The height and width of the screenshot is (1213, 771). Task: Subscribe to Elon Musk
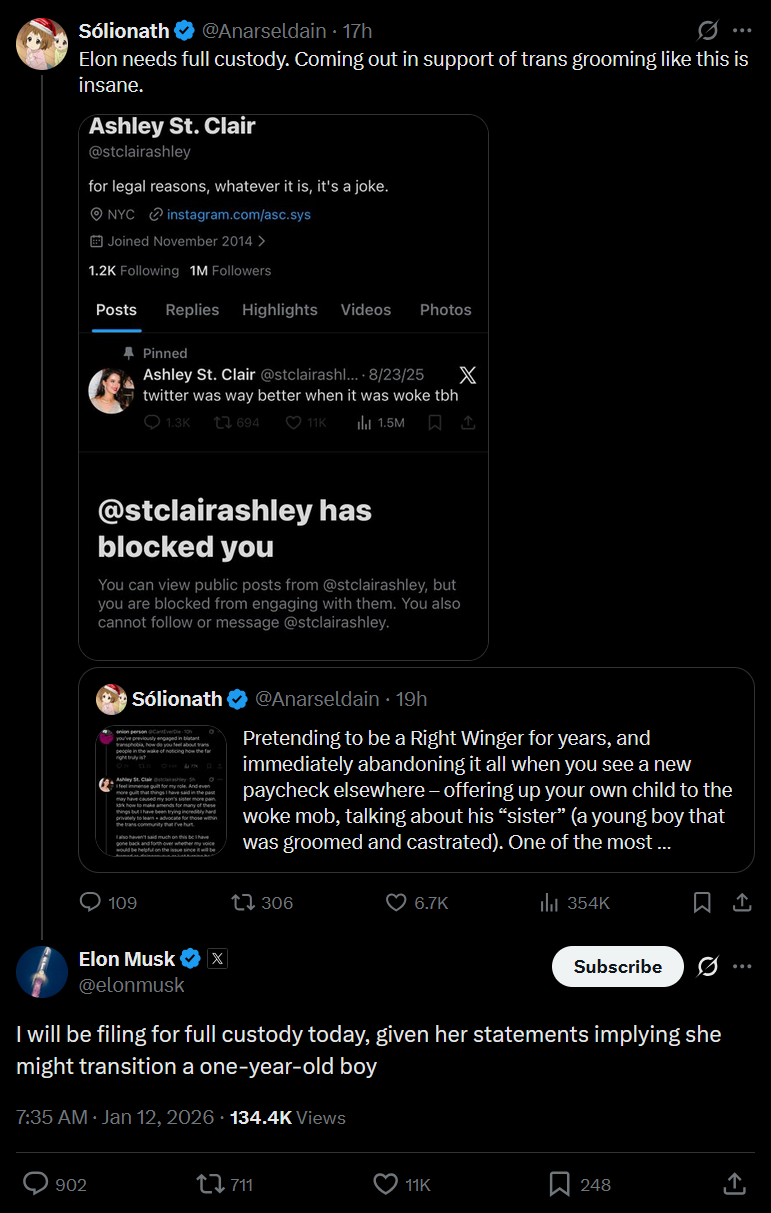click(x=617, y=967)
